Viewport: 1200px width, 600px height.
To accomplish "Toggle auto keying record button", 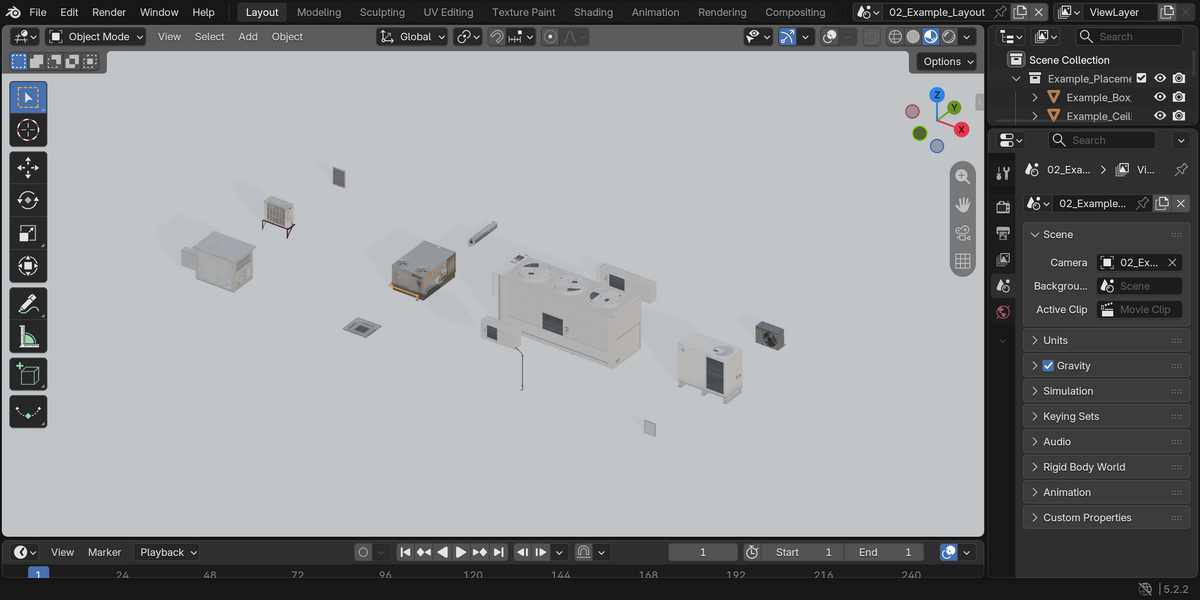I will [x=363, y=552].
